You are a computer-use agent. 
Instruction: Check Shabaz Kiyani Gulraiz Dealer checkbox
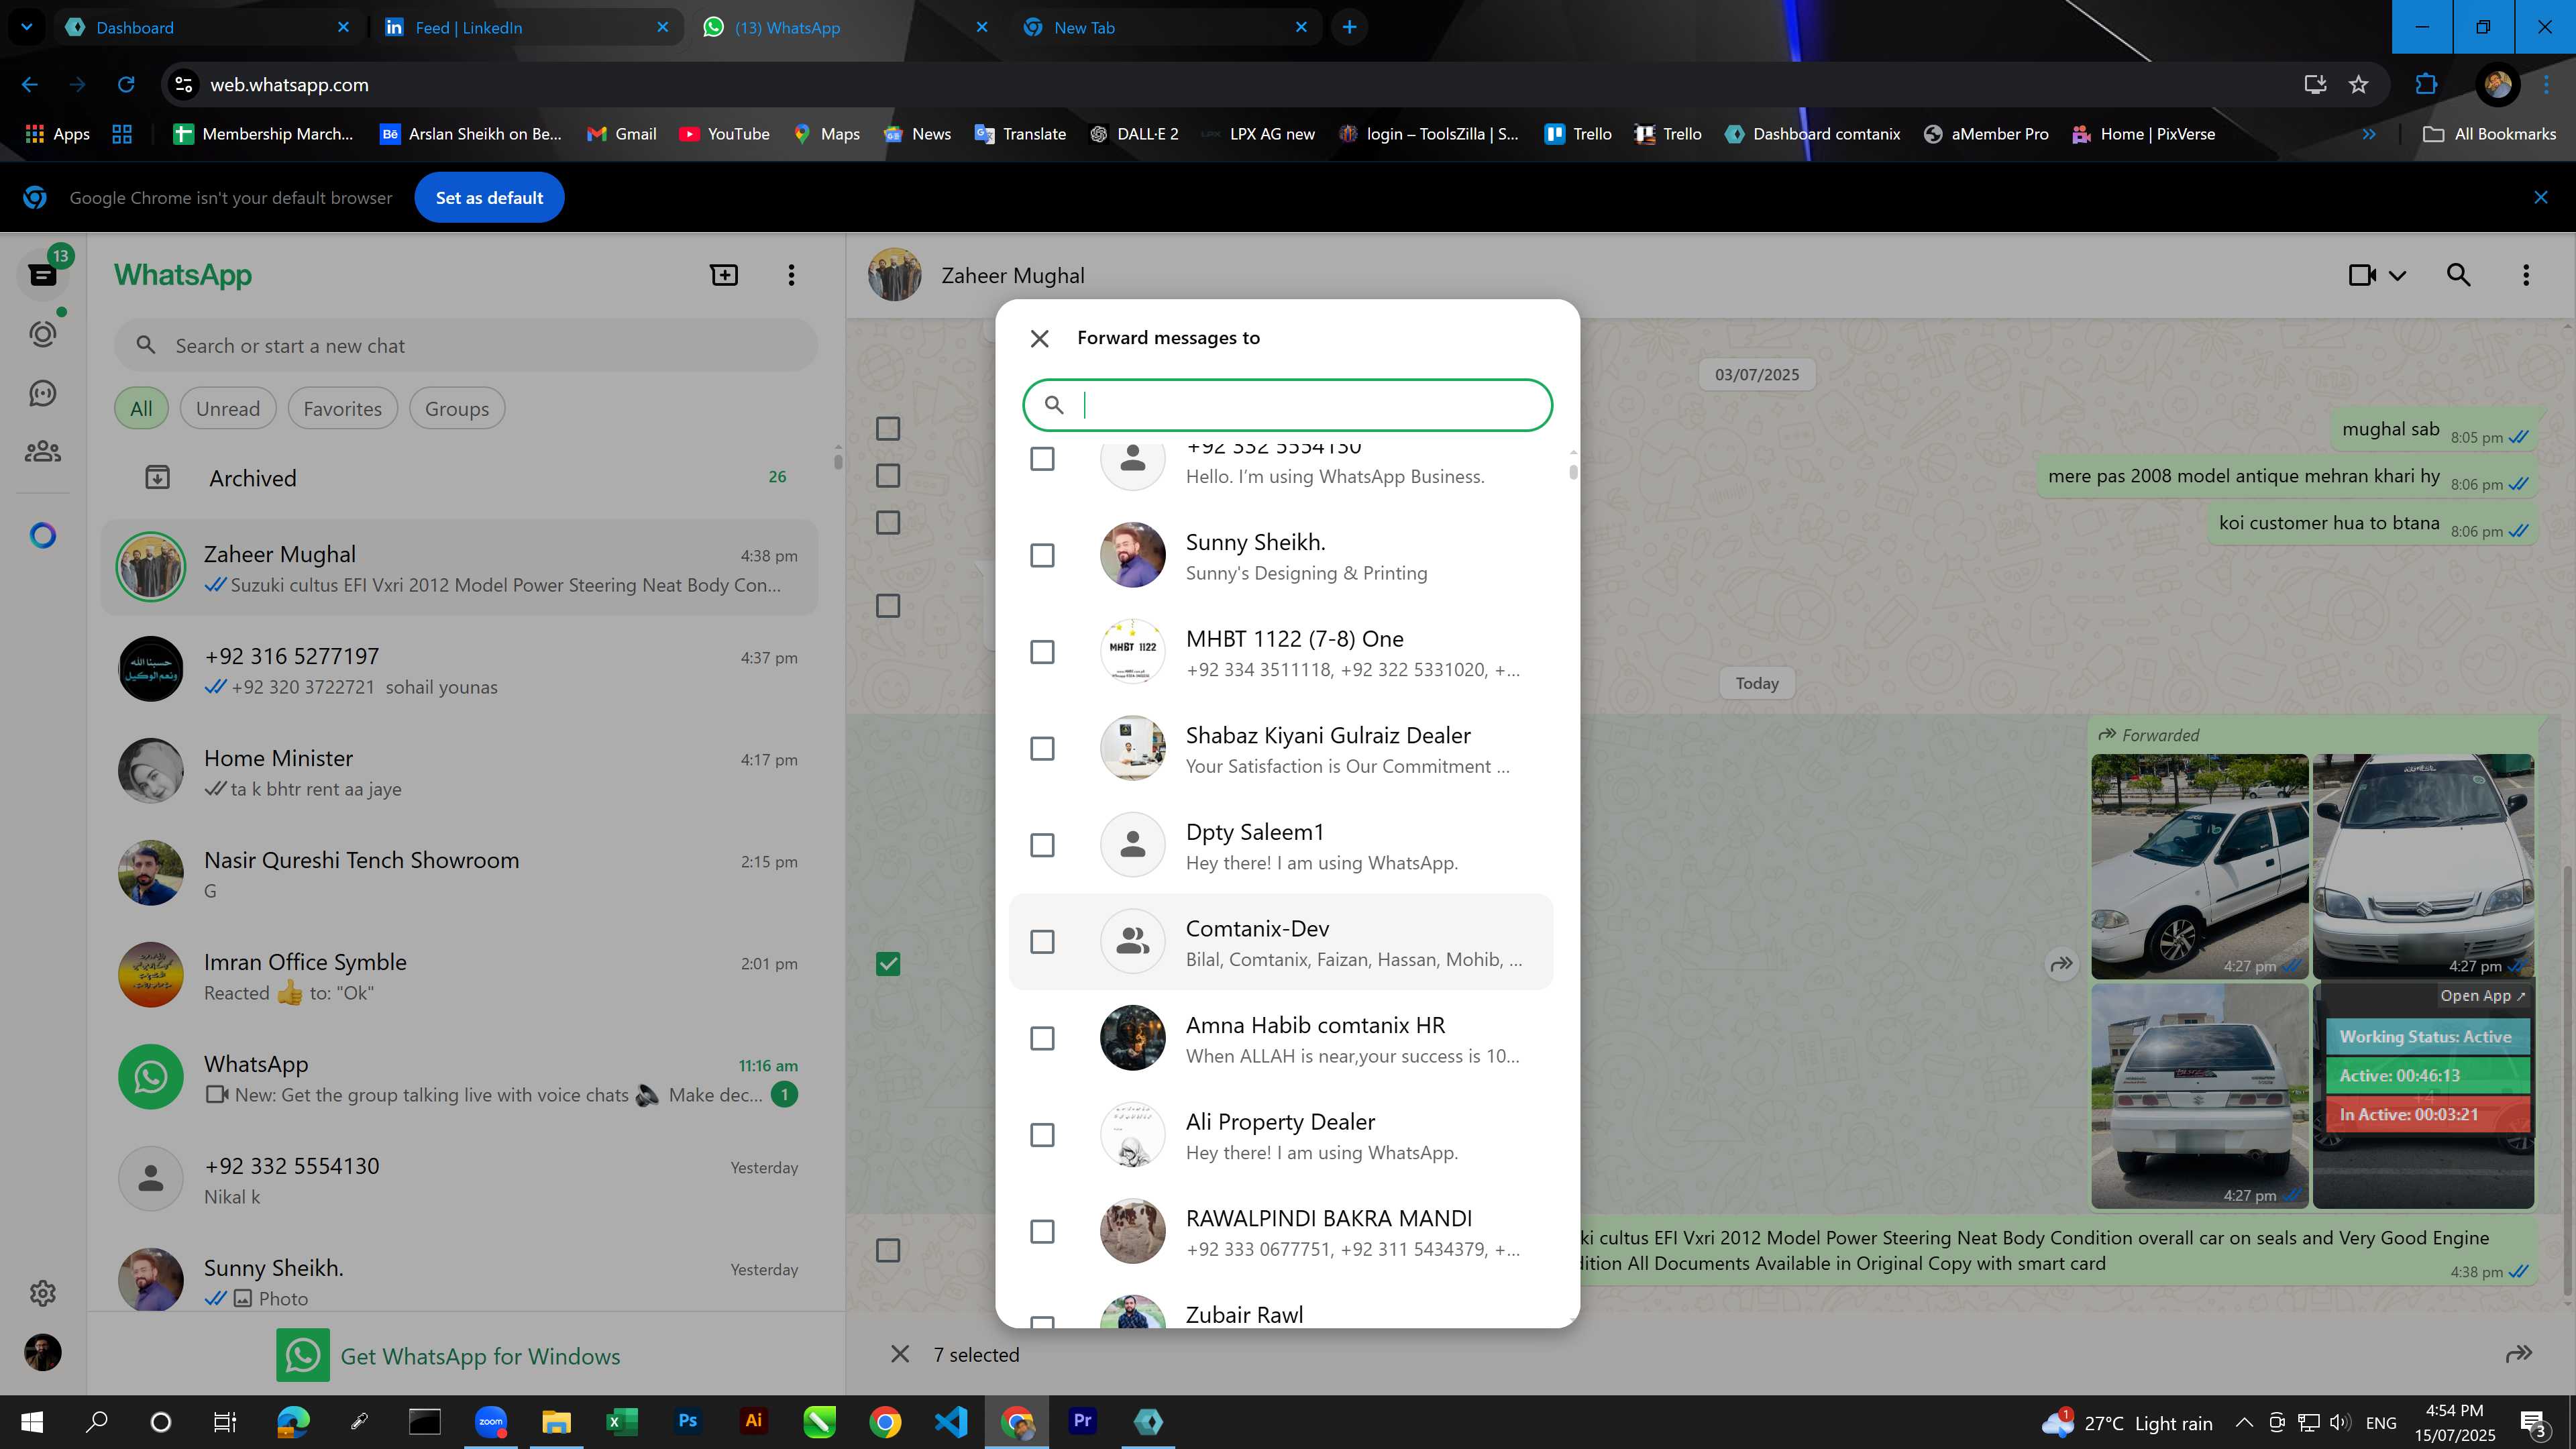point(1042,748)
